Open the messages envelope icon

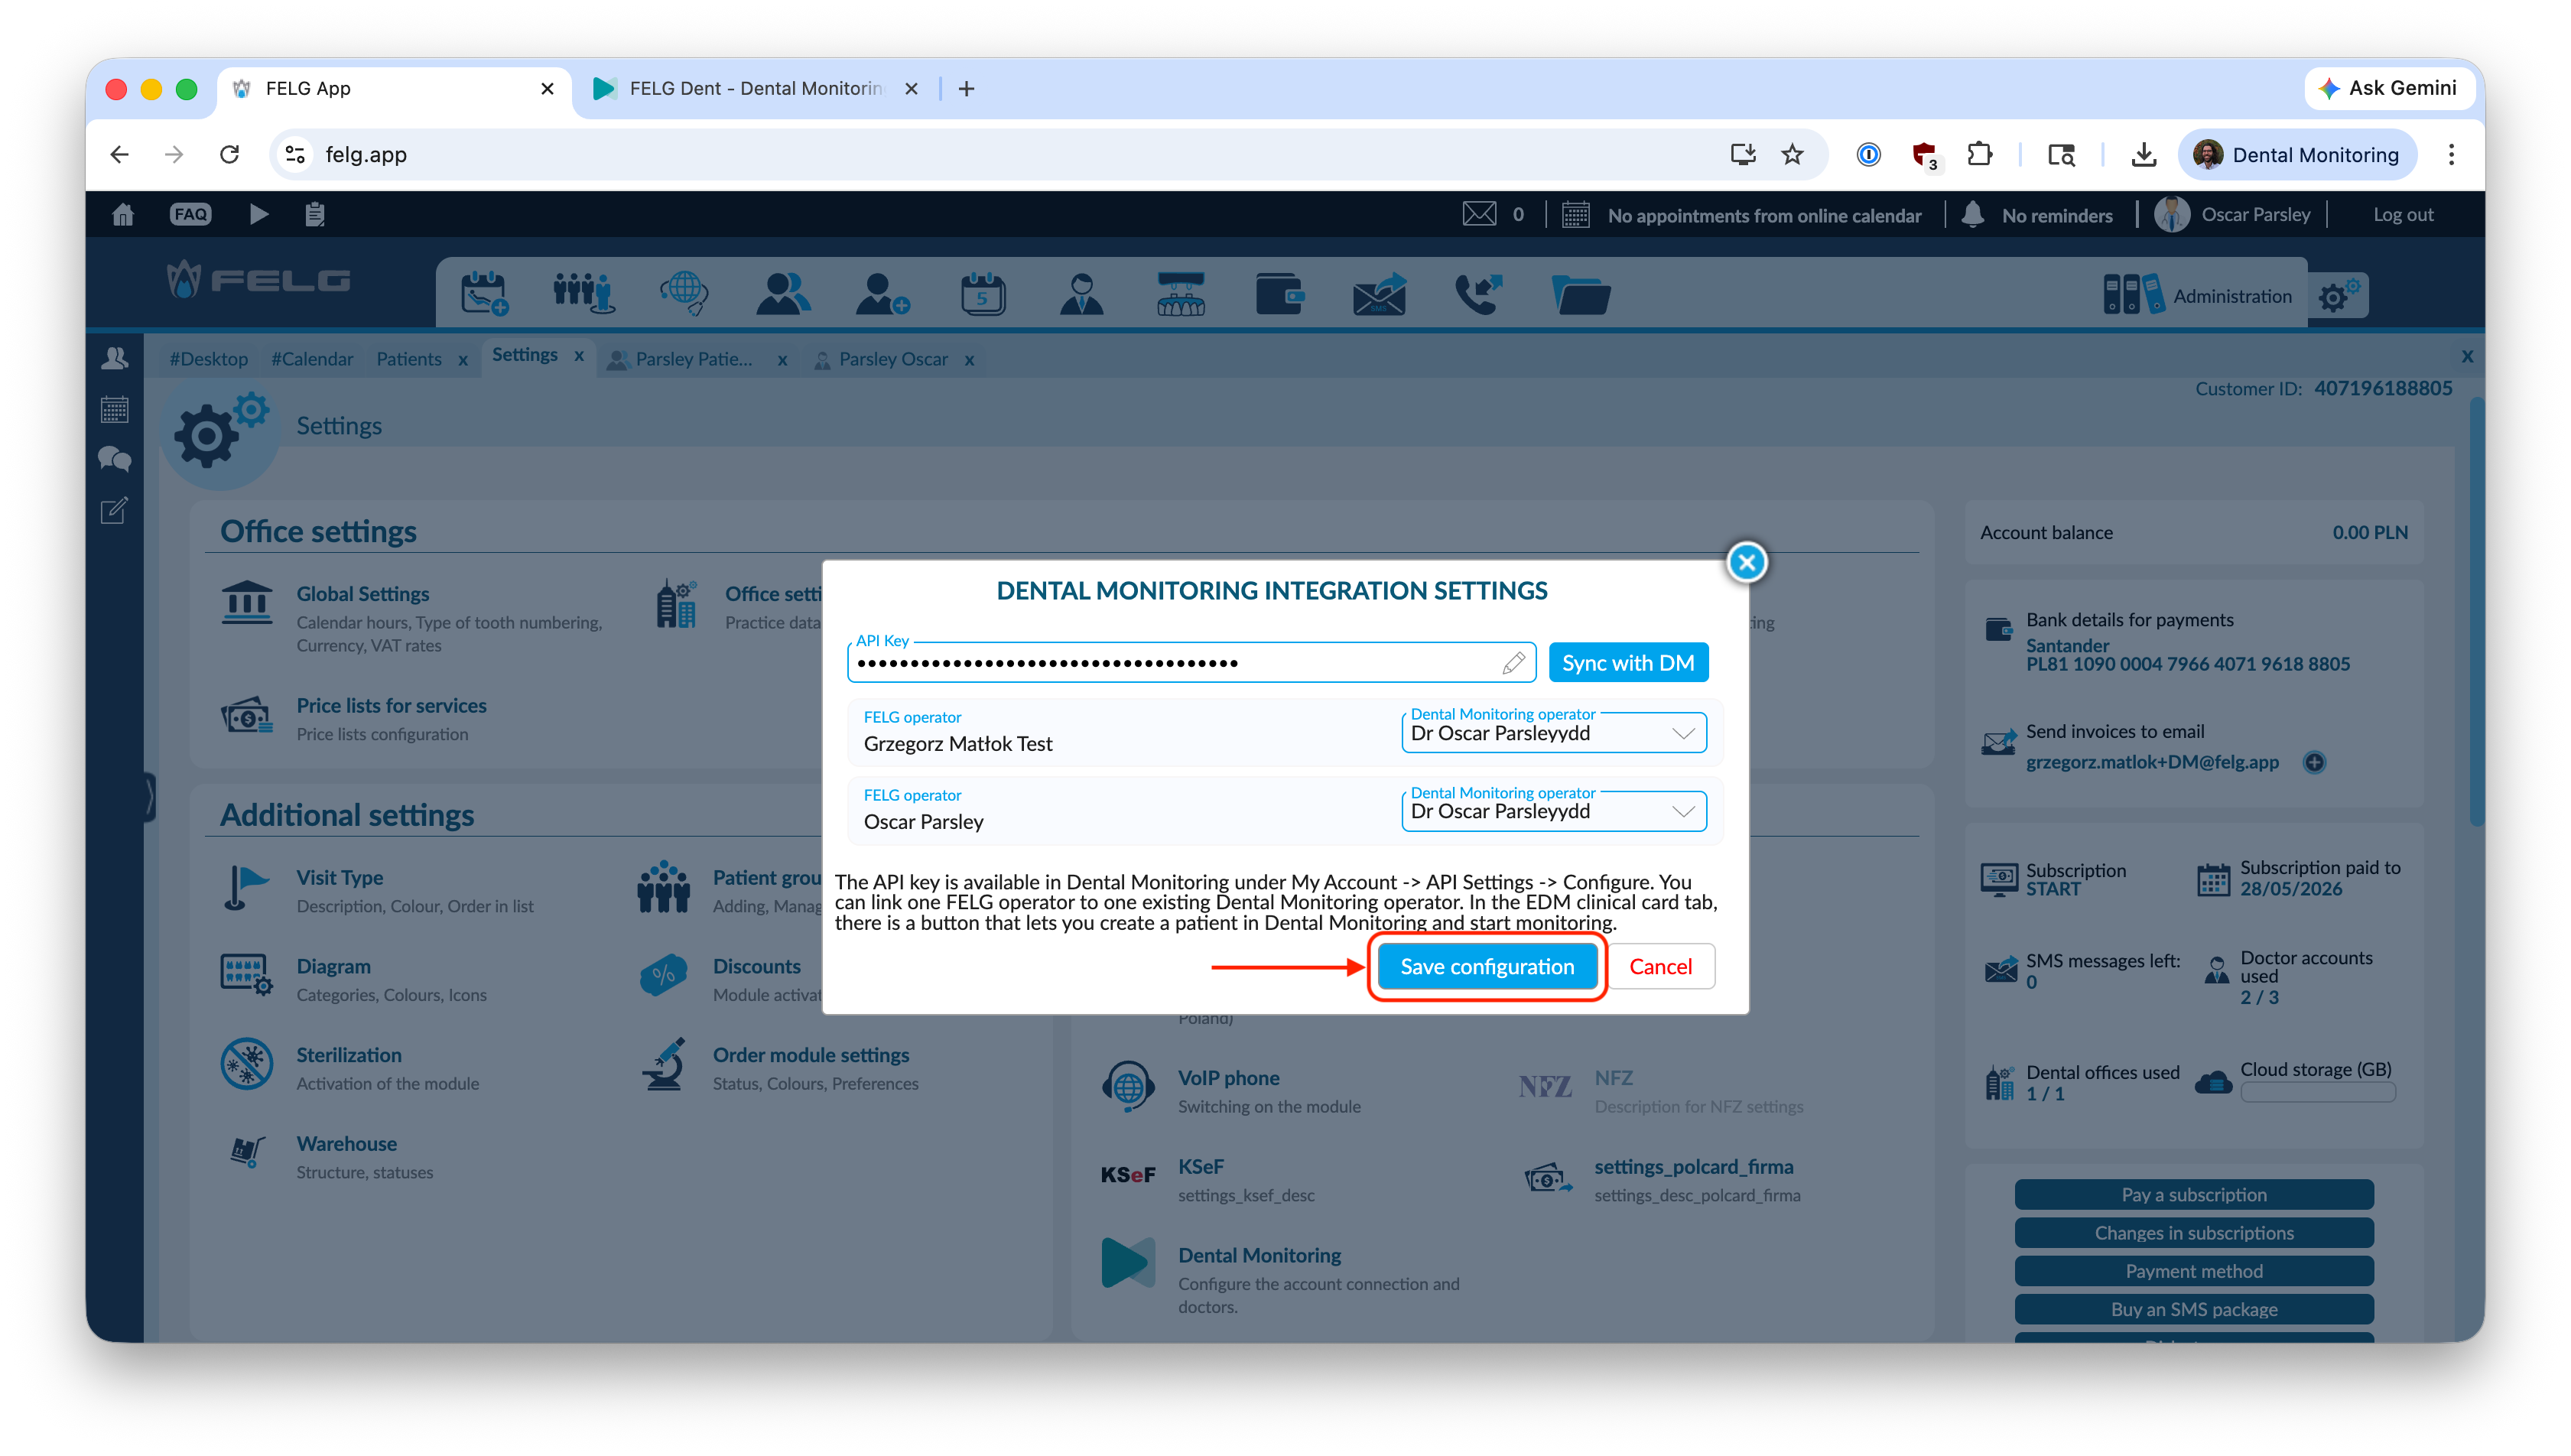pos(1479,215)
